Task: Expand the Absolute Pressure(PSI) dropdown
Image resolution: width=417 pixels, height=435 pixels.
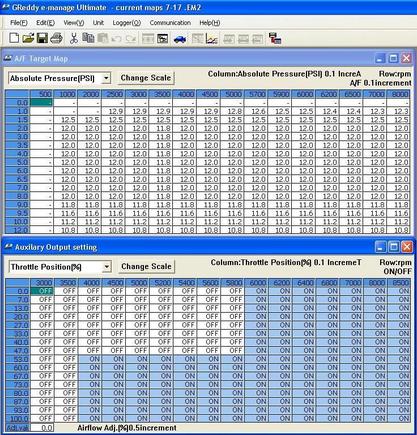Action: coord(106,78)
